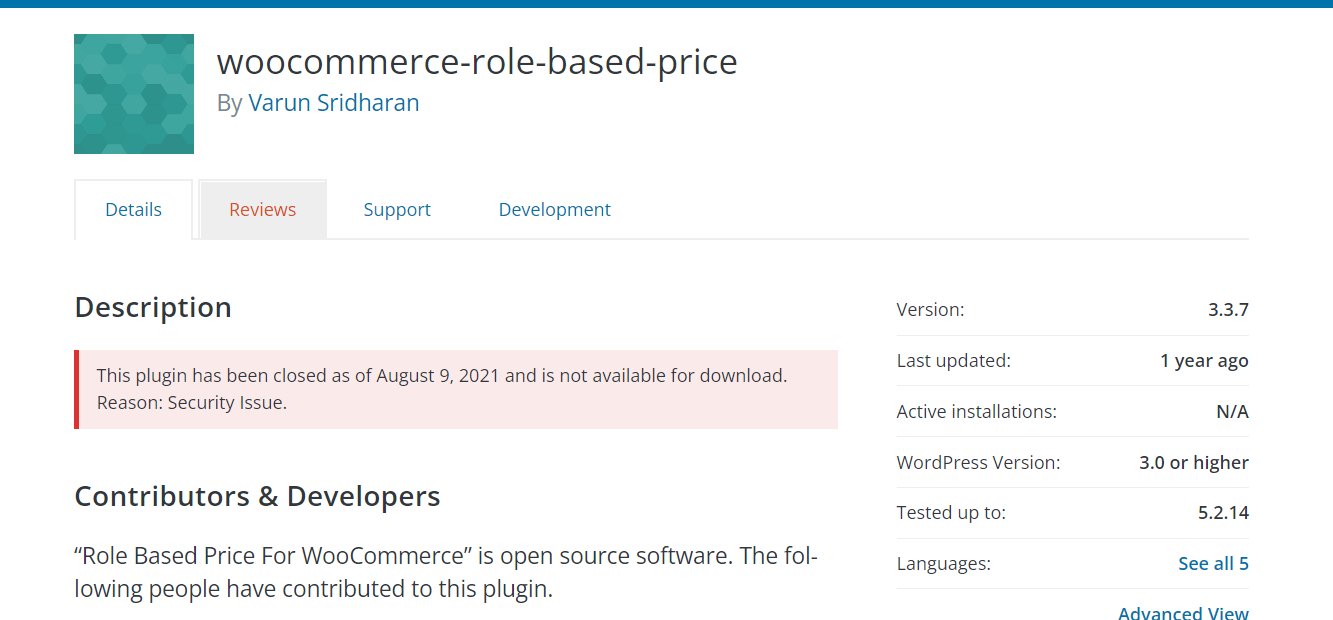1333x620 pixels.
Task: Switch to the Reviews tab
Action: [x=263, y=210]
